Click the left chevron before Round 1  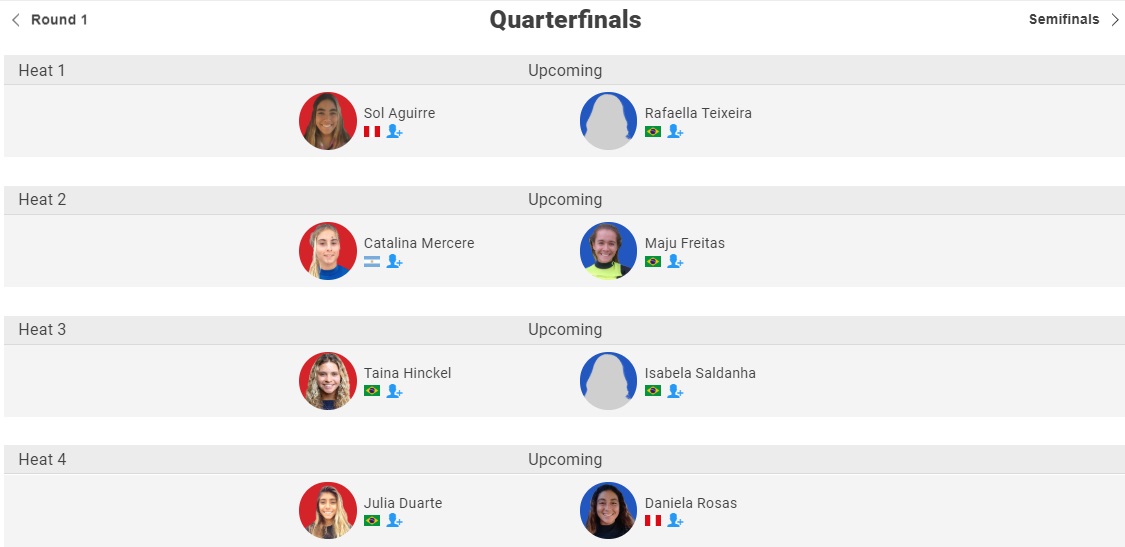16,19
